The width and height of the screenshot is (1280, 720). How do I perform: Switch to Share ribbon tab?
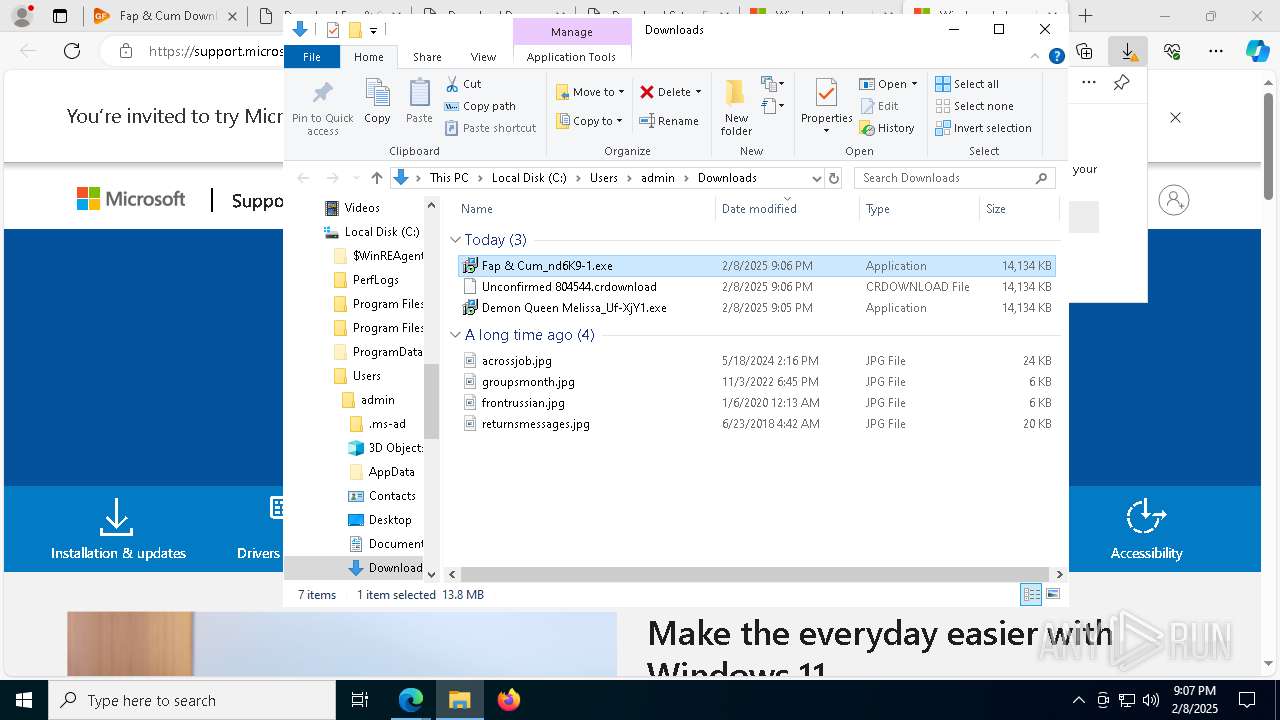pyautogui.click(x=427, y=57)
